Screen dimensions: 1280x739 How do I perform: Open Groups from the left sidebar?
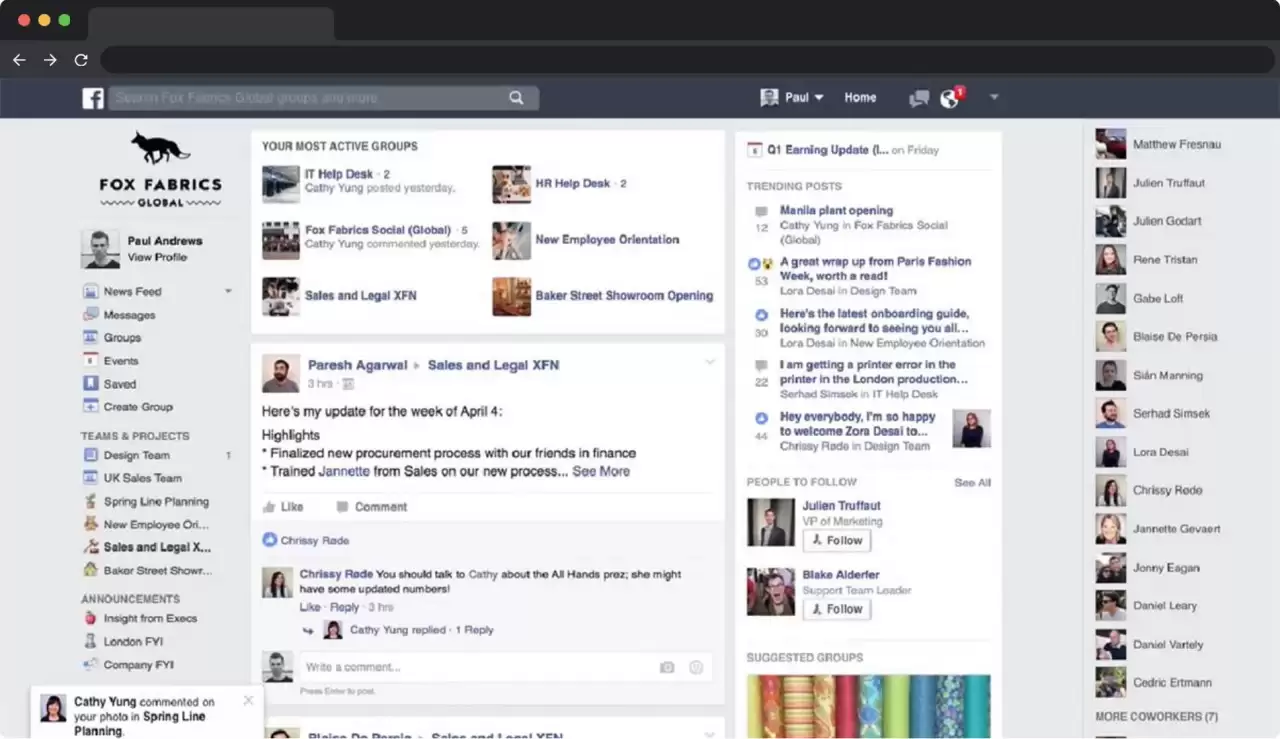tap(131, 338)
